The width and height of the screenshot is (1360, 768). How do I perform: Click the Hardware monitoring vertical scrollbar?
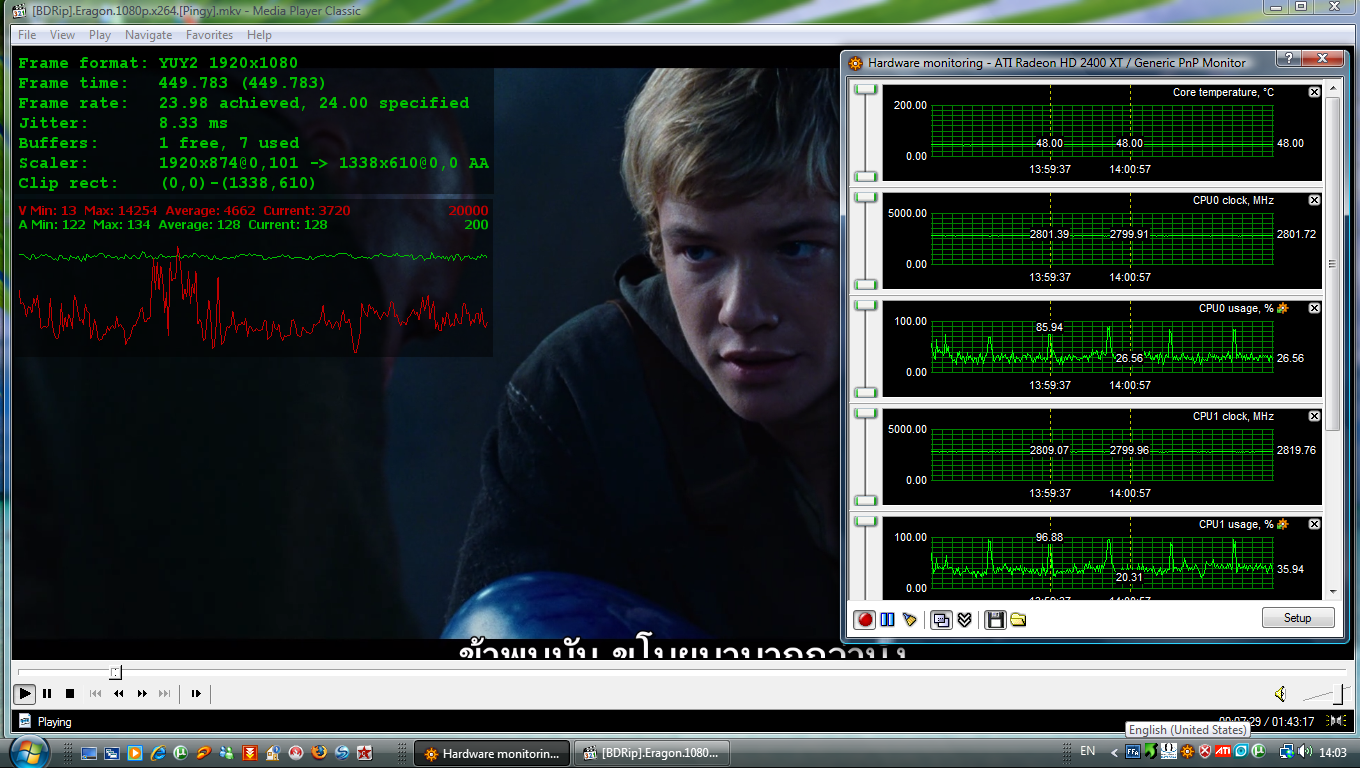click(x=1332, y=264)
